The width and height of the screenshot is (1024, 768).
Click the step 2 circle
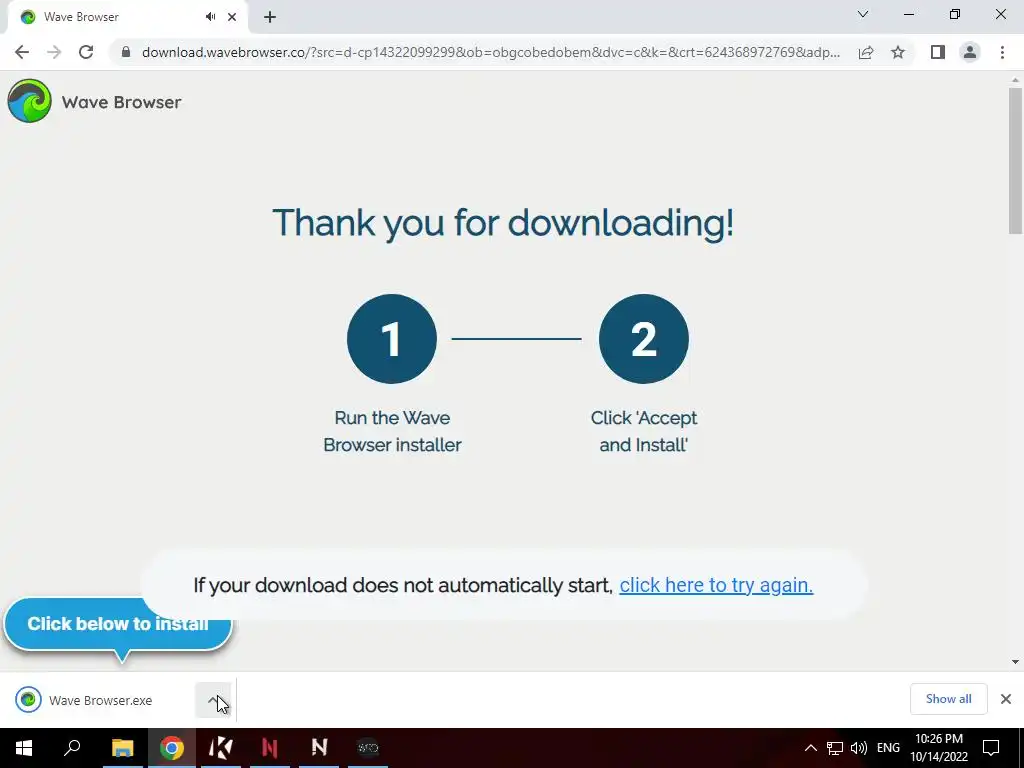[x=643, y=339]
